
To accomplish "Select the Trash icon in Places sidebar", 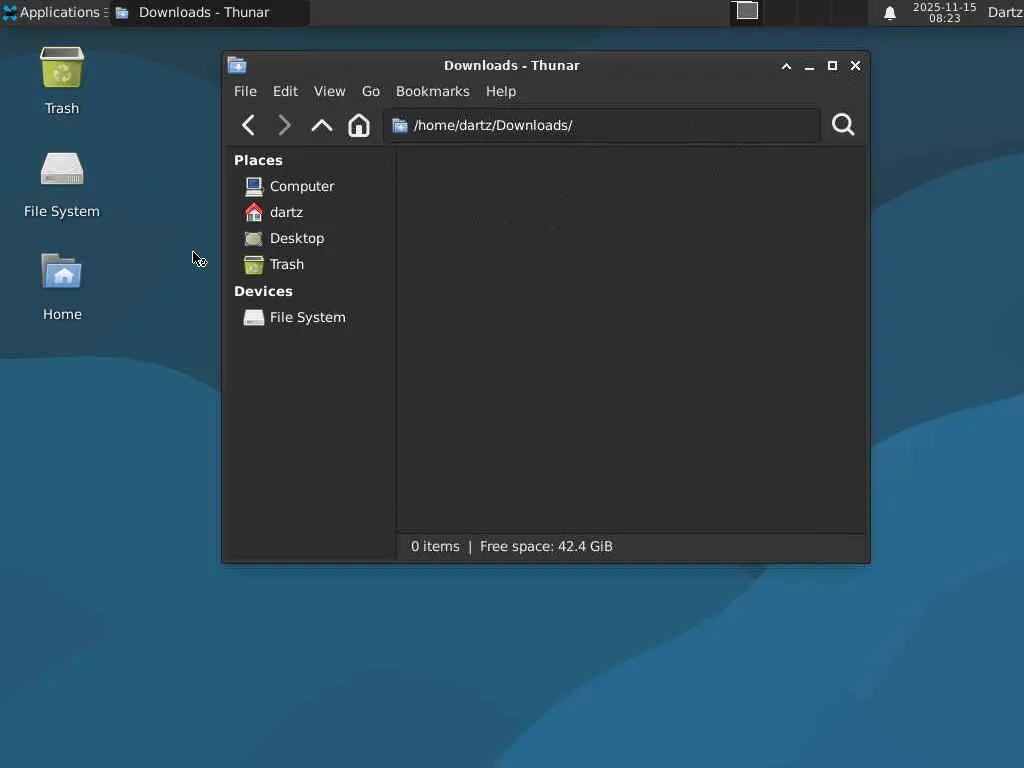I will pos(253,264).
